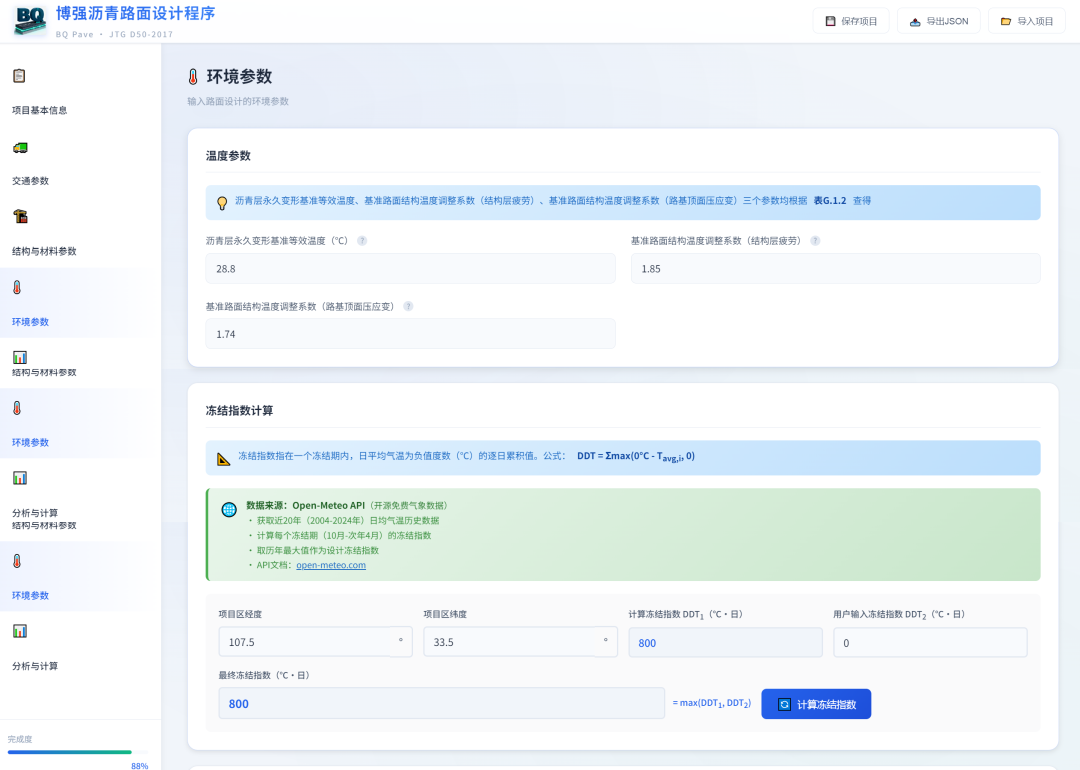
Task: Click the export icon of 导出JSON
Action: [x=915, y=21]
